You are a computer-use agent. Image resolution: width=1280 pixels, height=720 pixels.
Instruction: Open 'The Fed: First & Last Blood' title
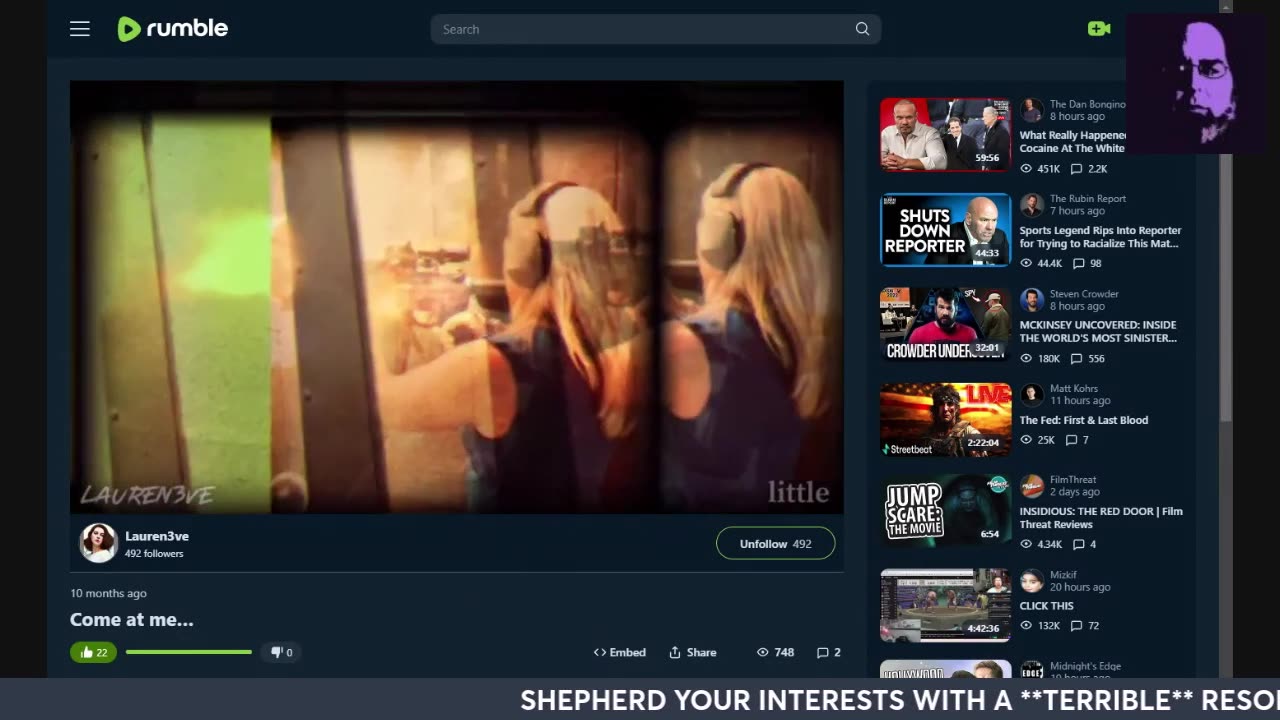1084,420
